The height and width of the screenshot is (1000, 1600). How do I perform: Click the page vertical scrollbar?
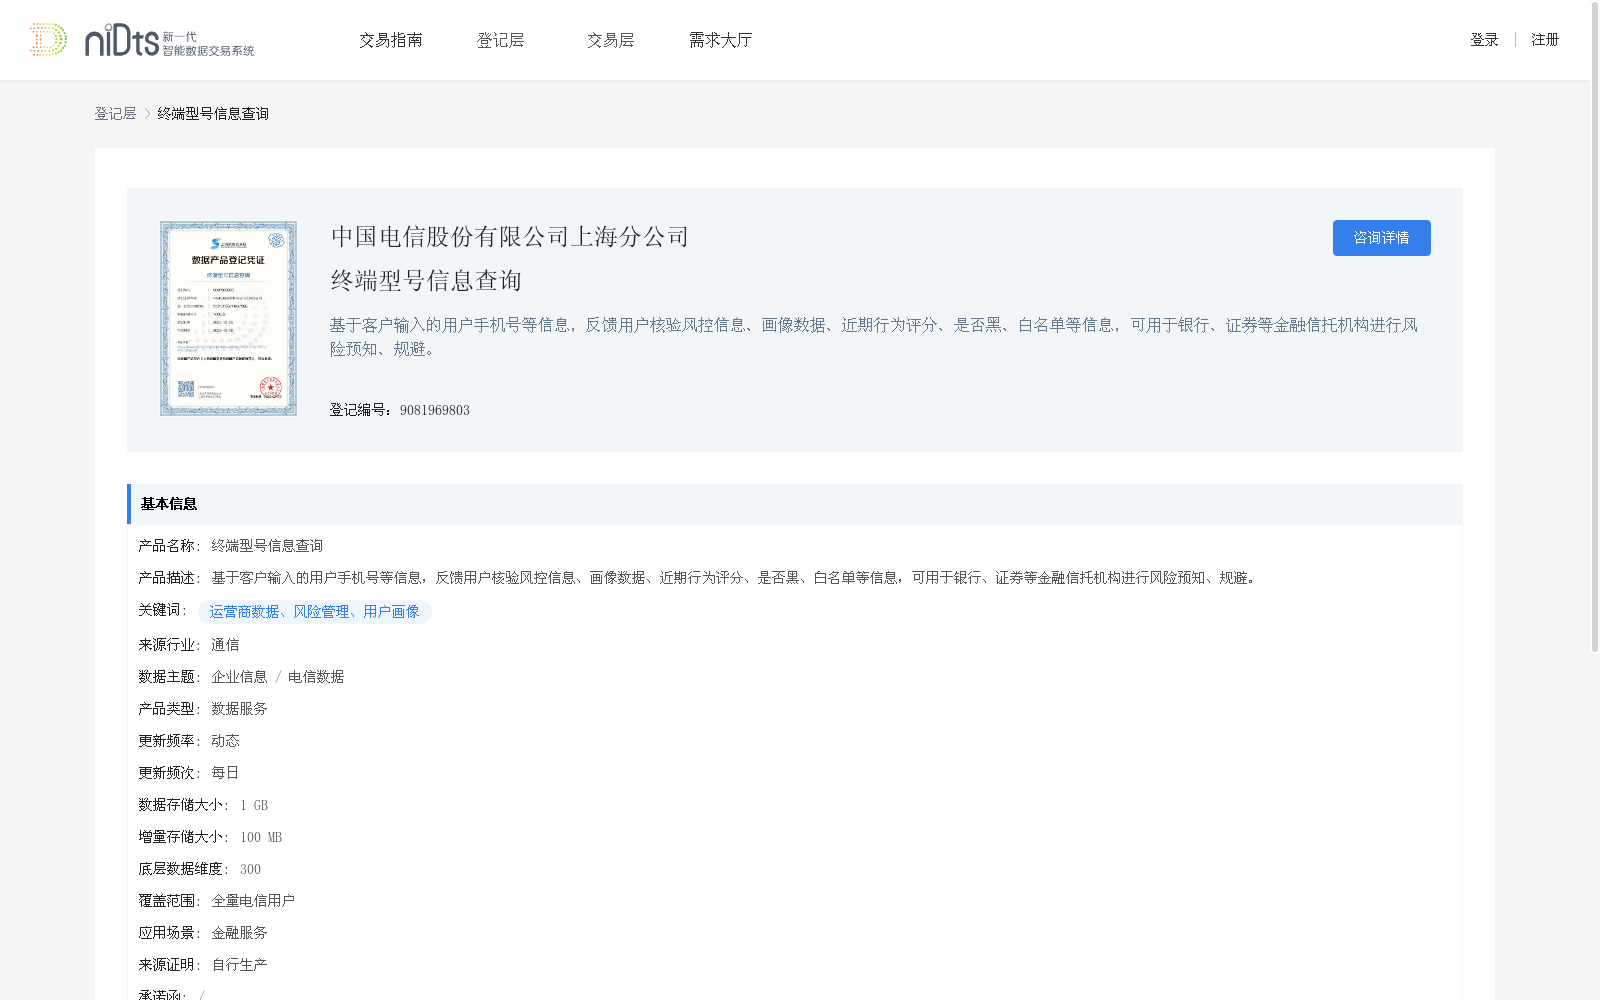1595,326
